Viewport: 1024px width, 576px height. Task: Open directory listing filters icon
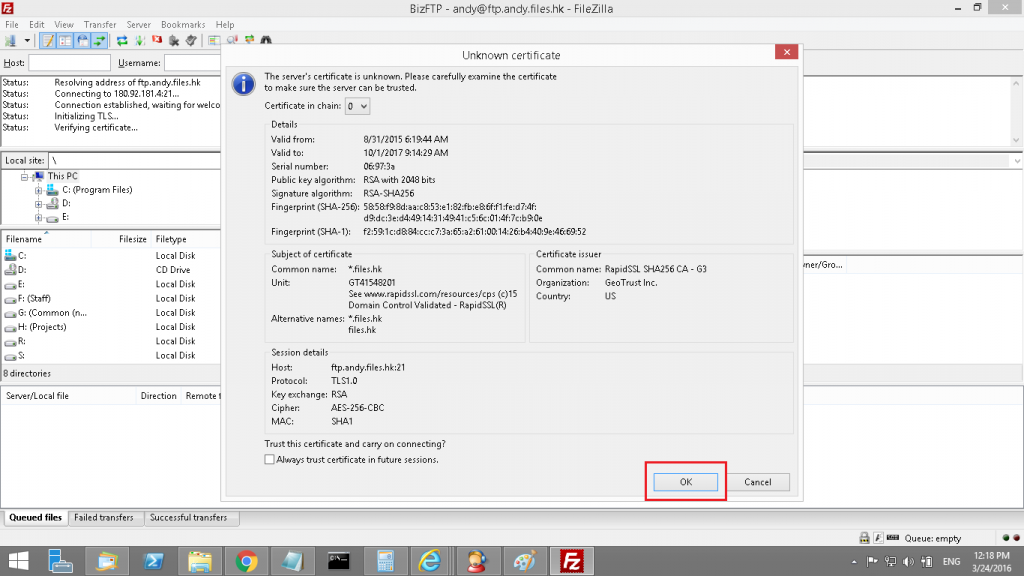point(214,40)
